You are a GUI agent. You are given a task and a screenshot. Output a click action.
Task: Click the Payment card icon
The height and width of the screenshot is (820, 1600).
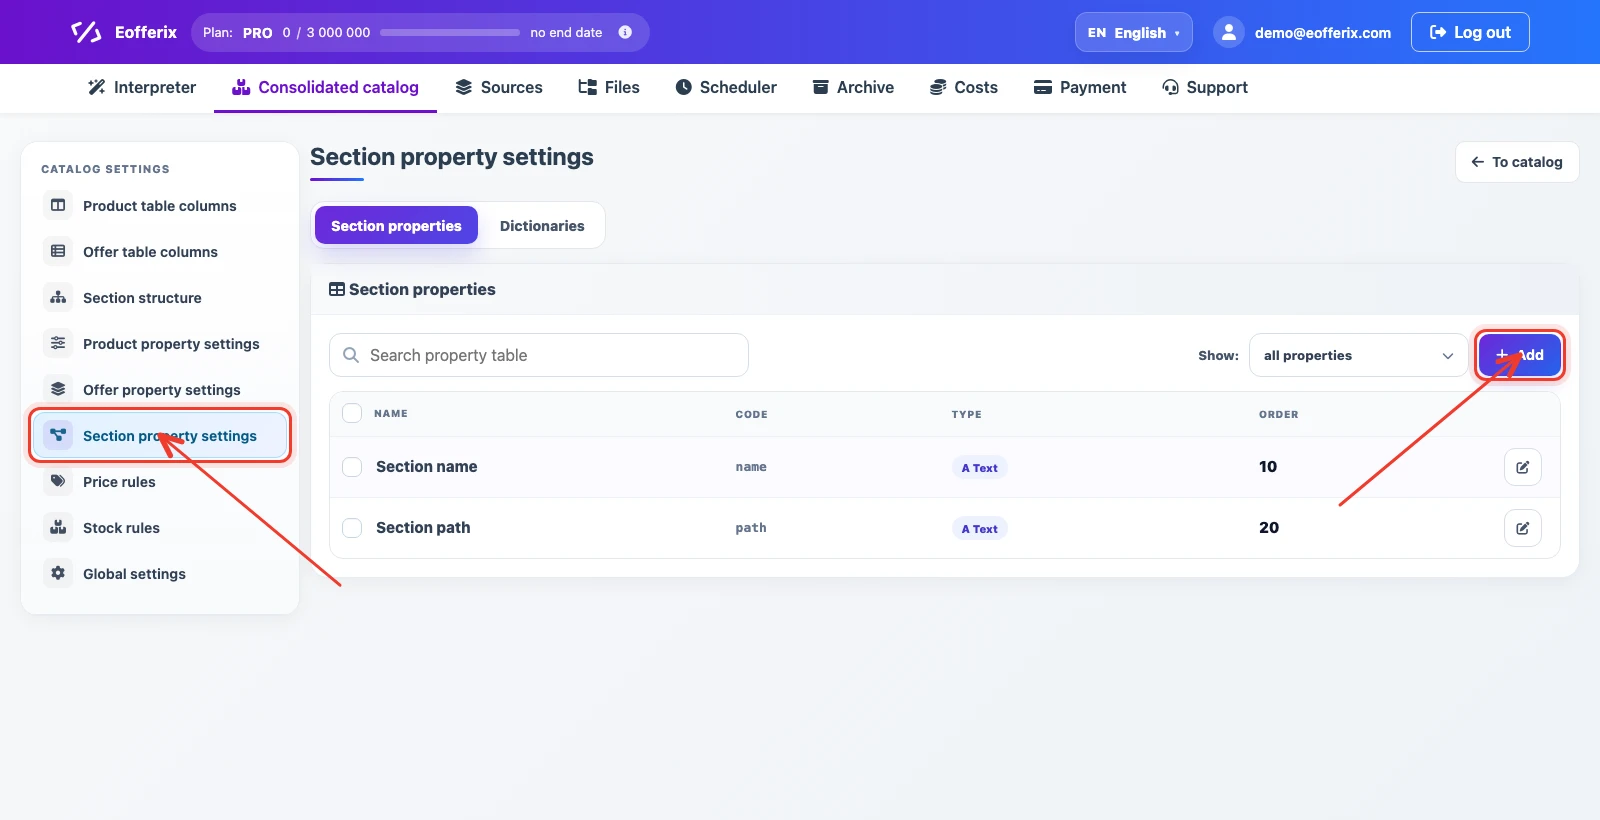click(1043, 87)
